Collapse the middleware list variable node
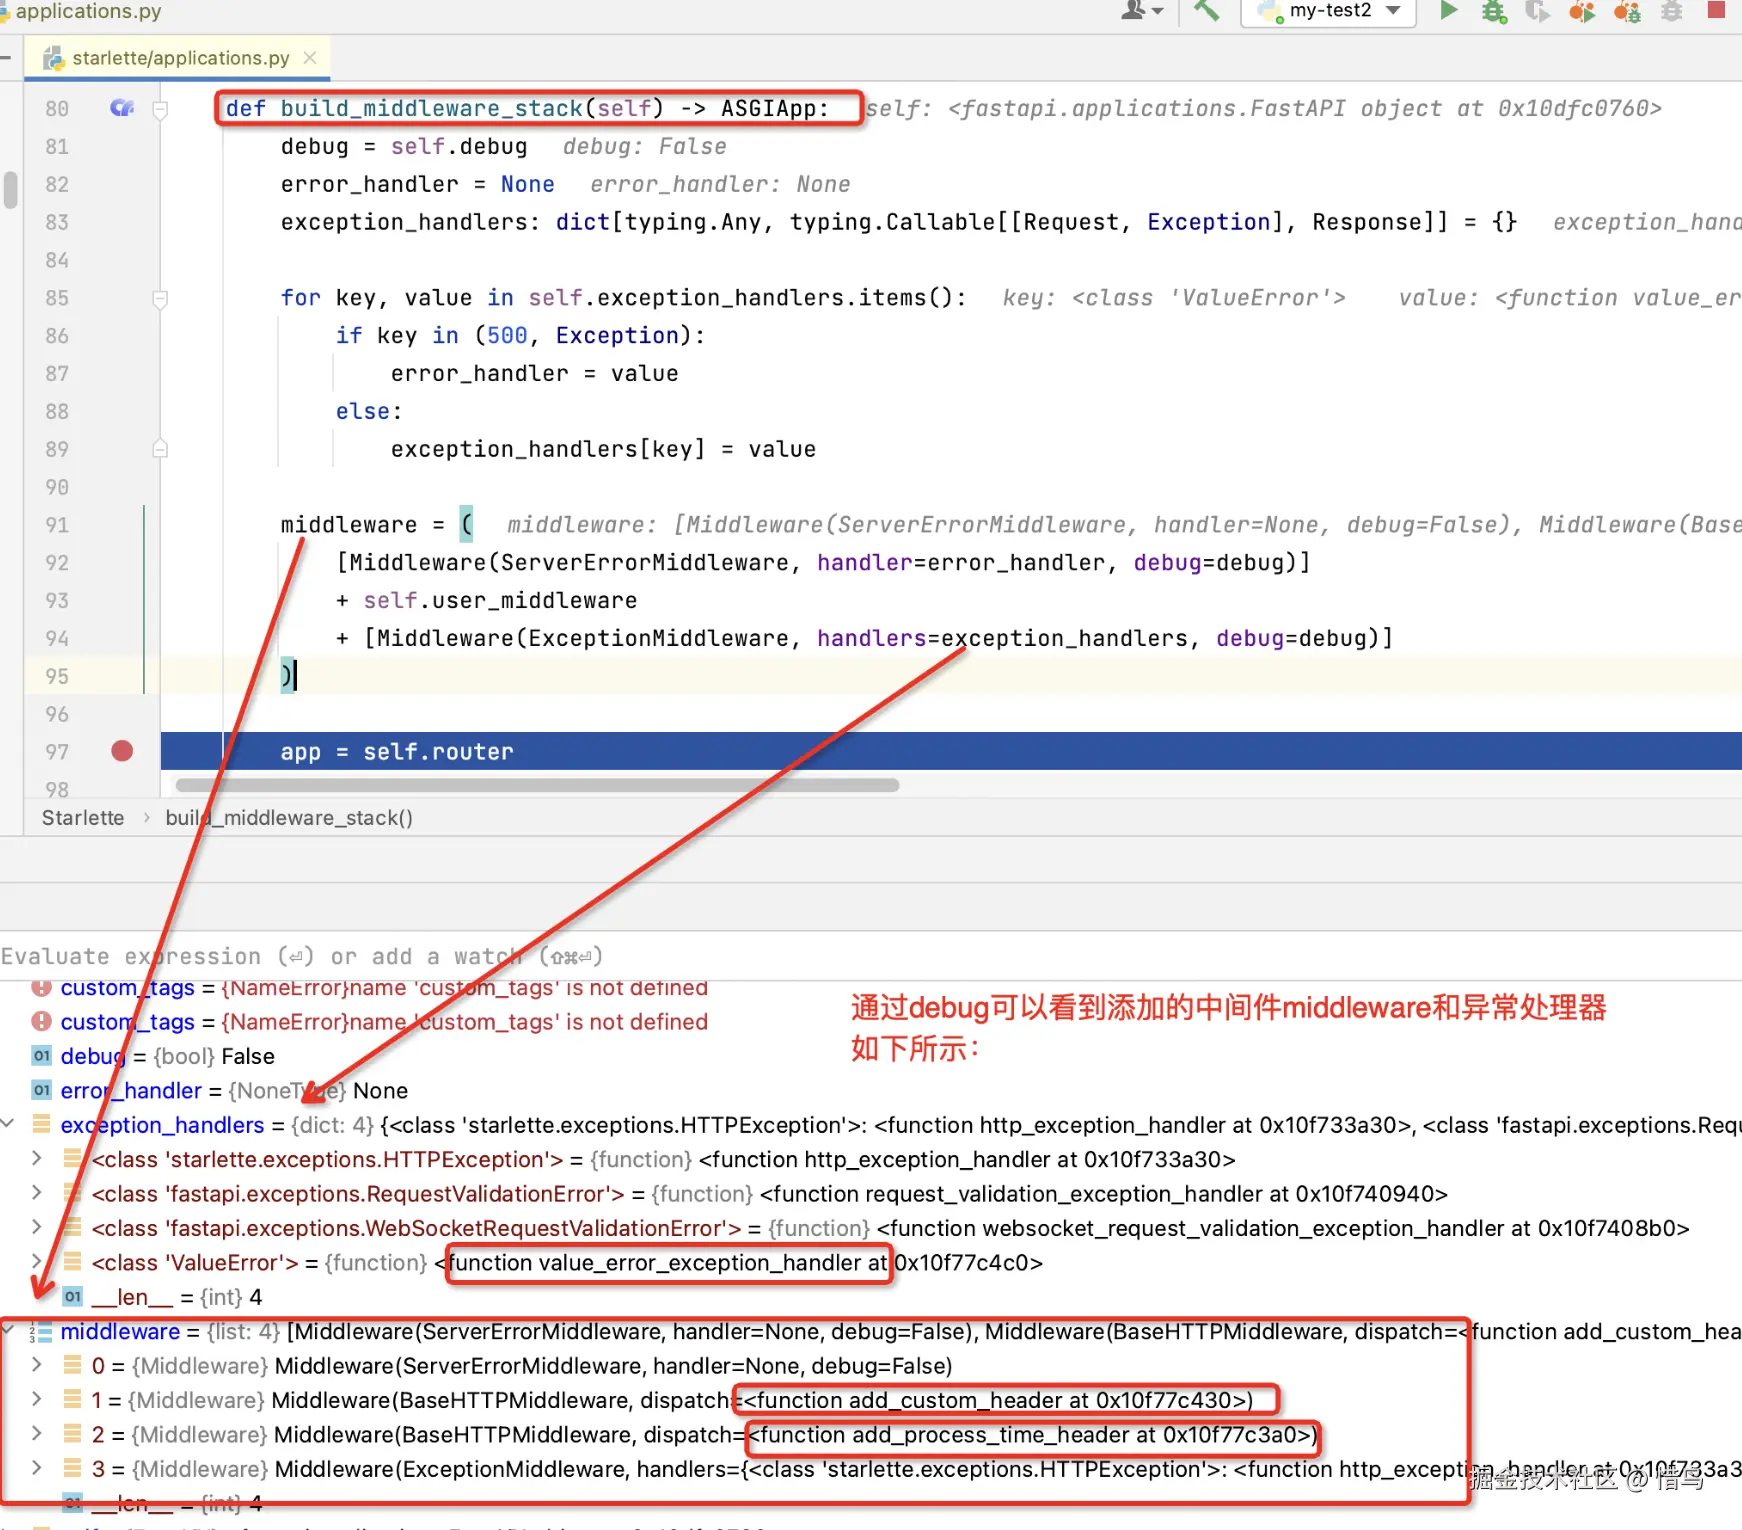 (x=8, y=1331)
